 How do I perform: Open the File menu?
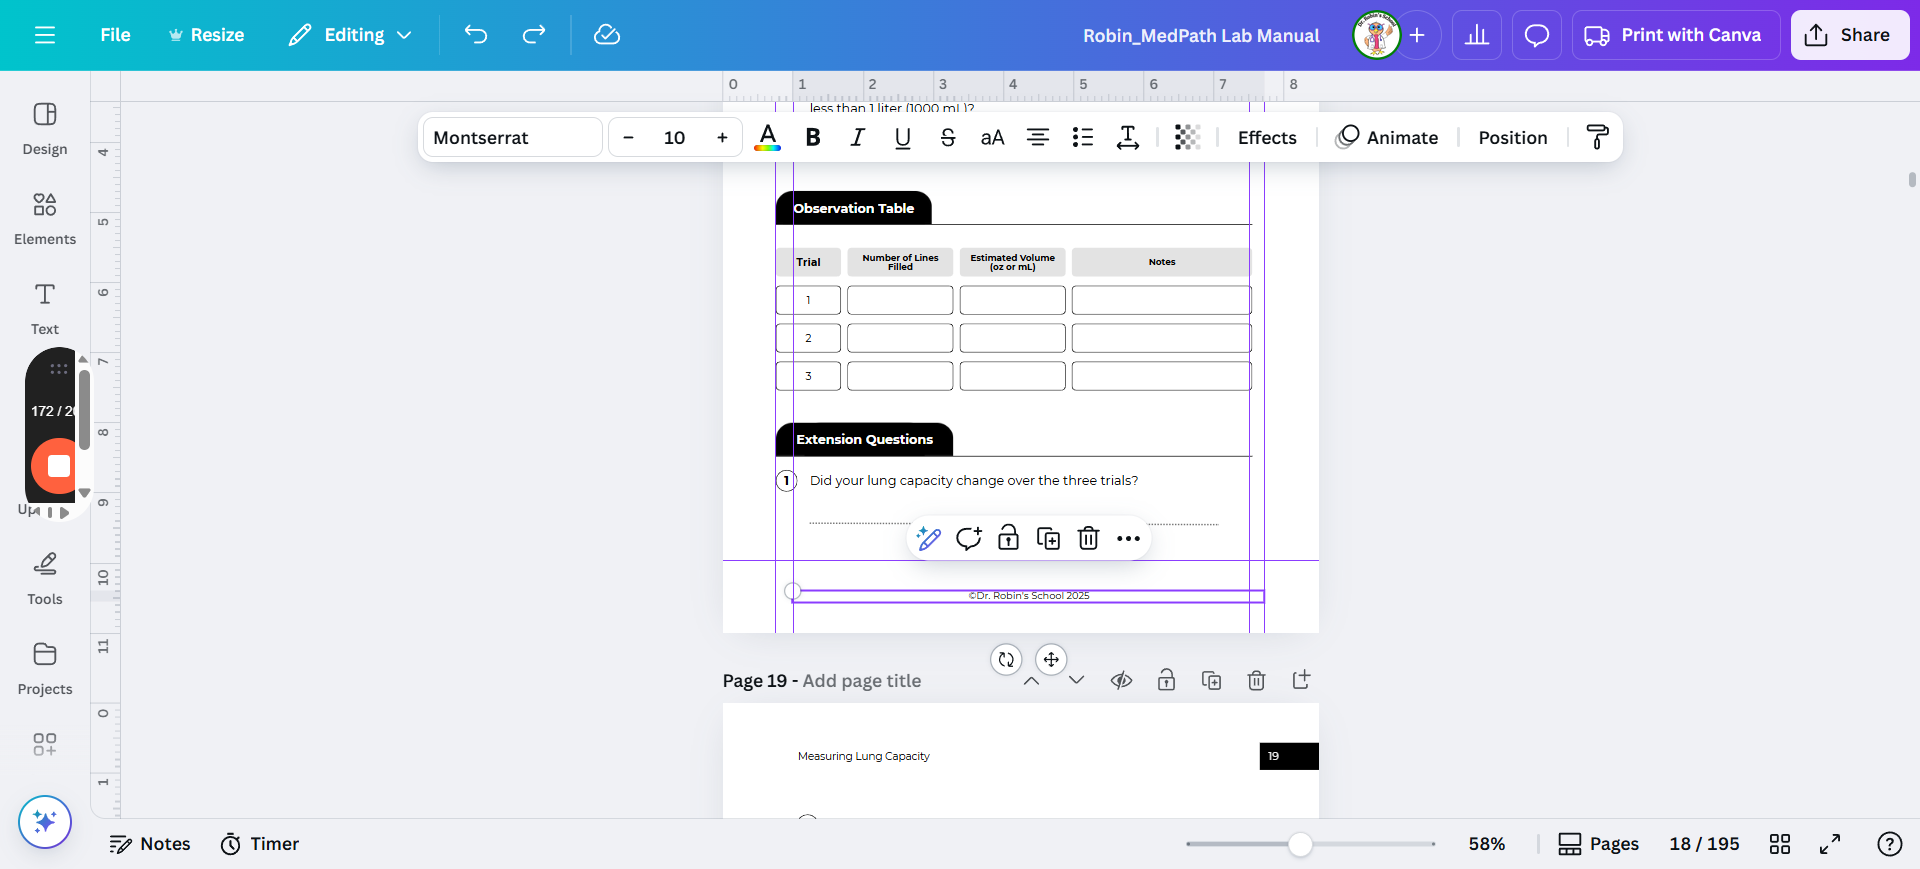115,35
